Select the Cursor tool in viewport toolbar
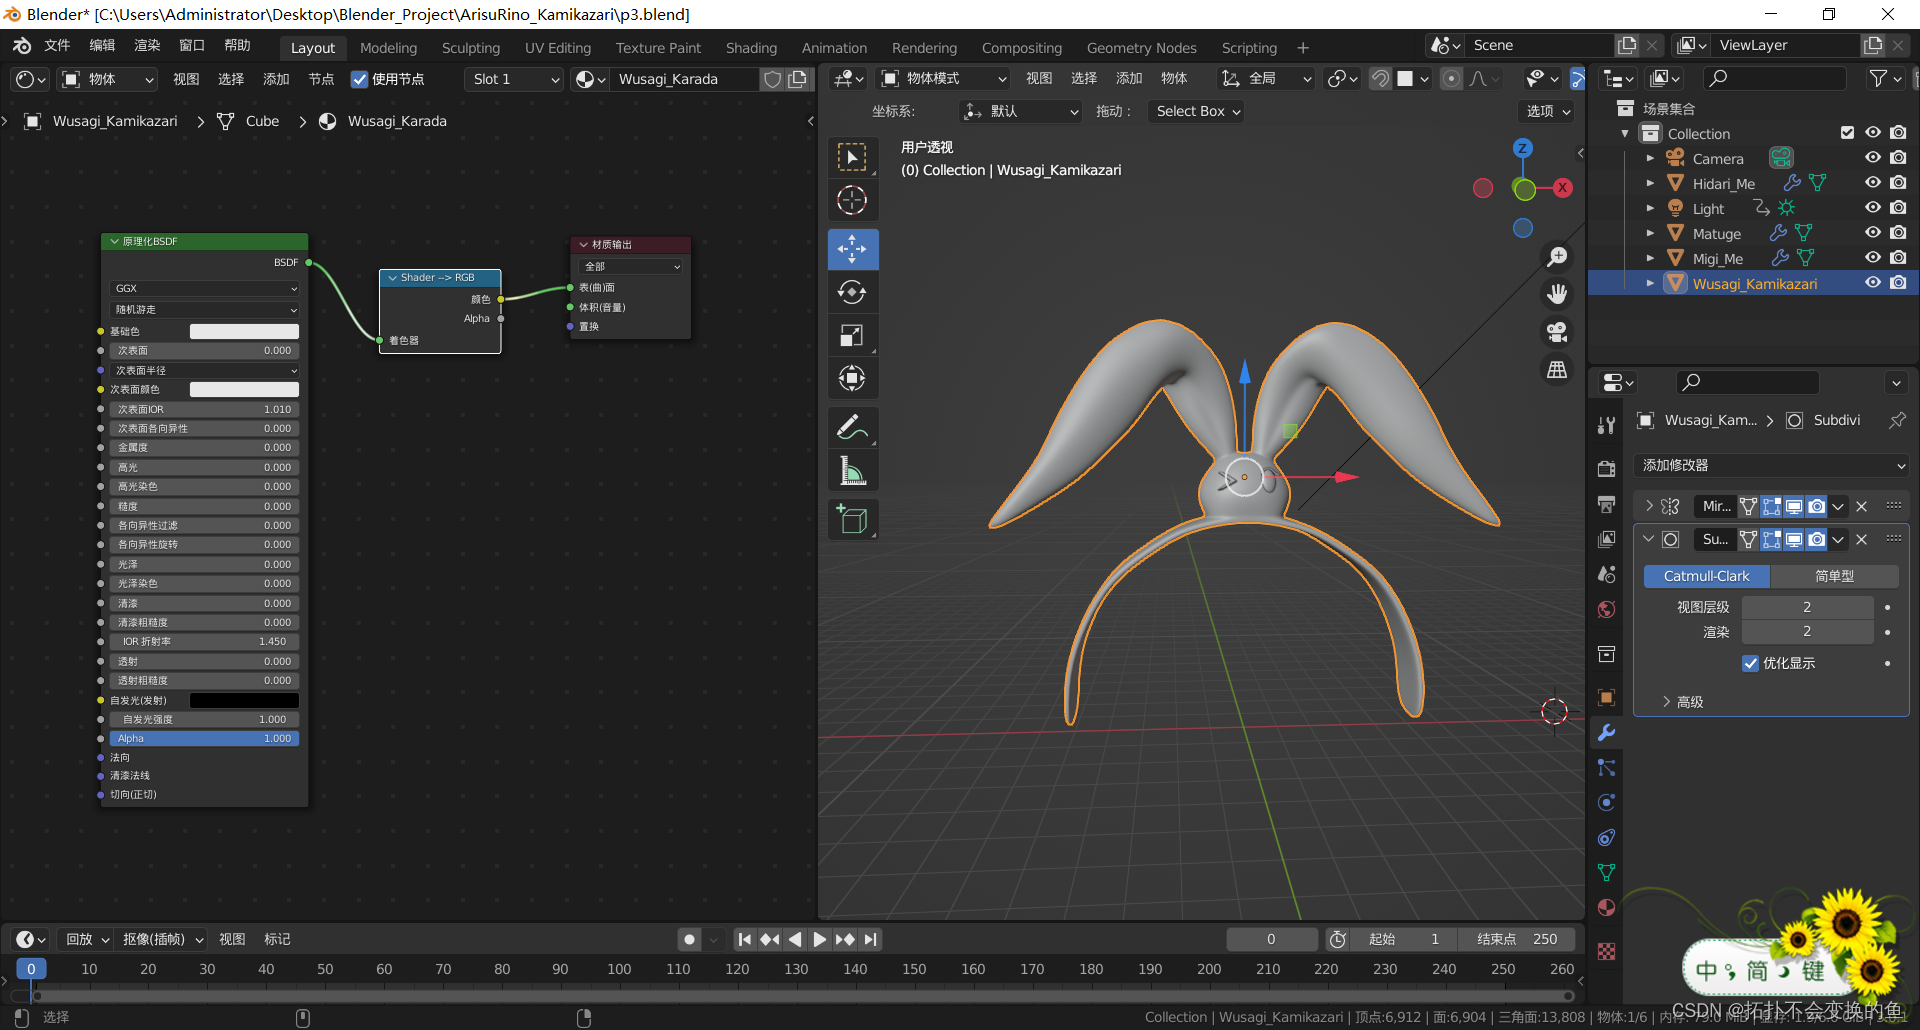 852,201
